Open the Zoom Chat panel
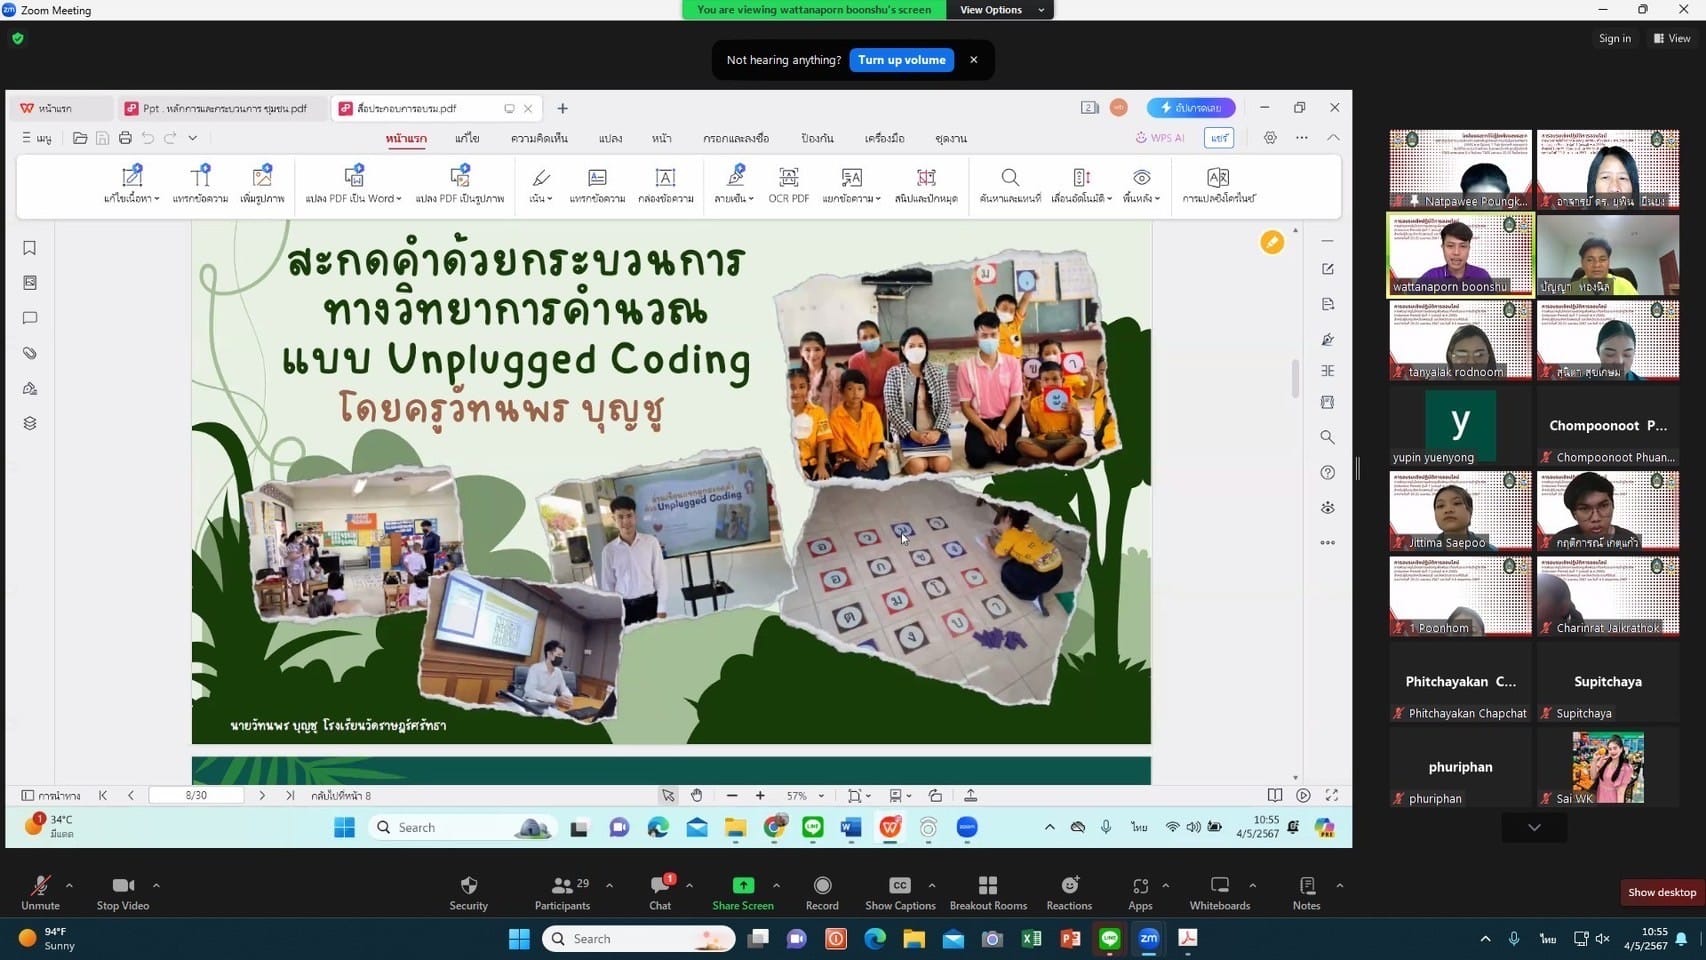Viewport: 1706px width, 960px height. (x=660, y=886)
